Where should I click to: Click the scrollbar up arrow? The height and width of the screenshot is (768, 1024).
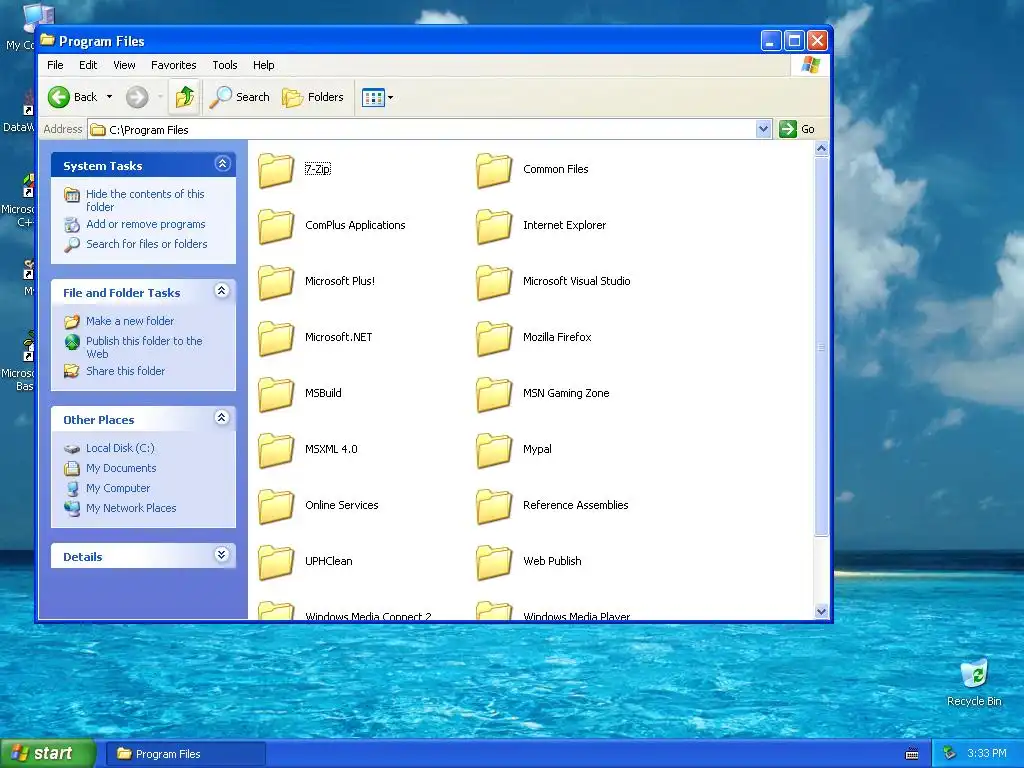point(822,149)
